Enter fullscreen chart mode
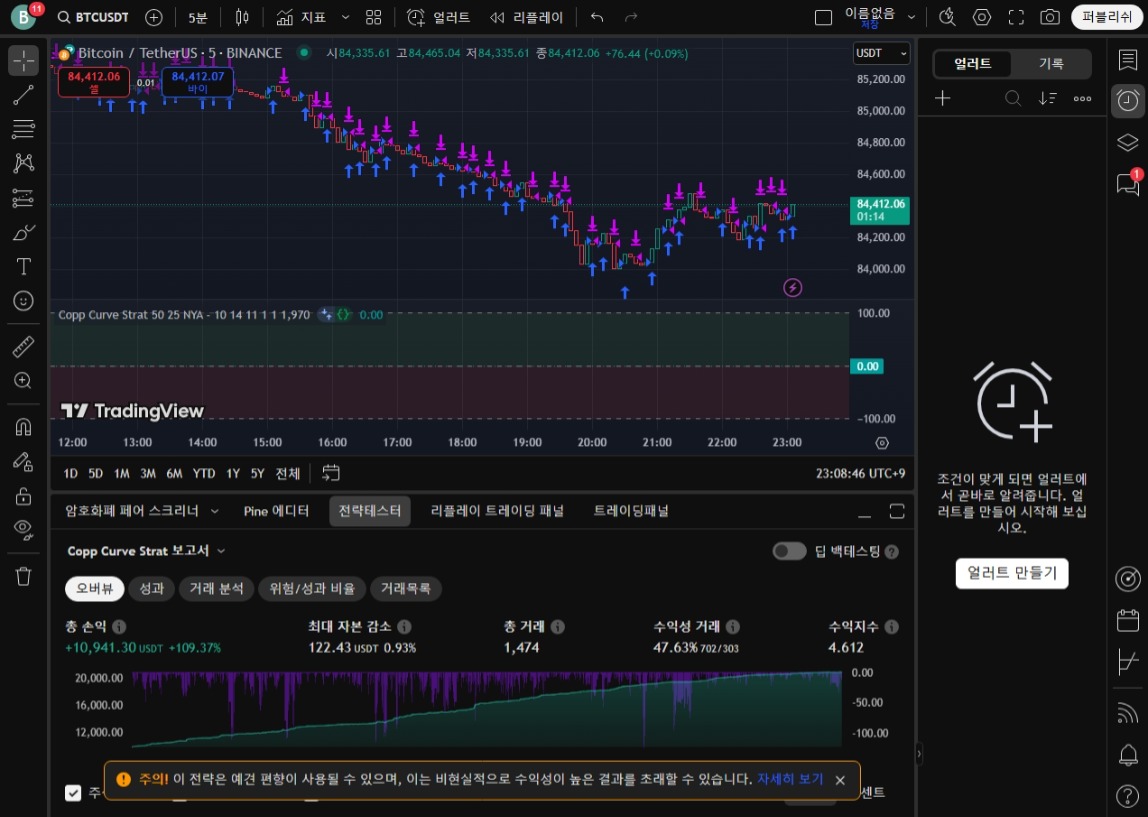Viewport: 1148px width, 817px height. [1016, 18]
